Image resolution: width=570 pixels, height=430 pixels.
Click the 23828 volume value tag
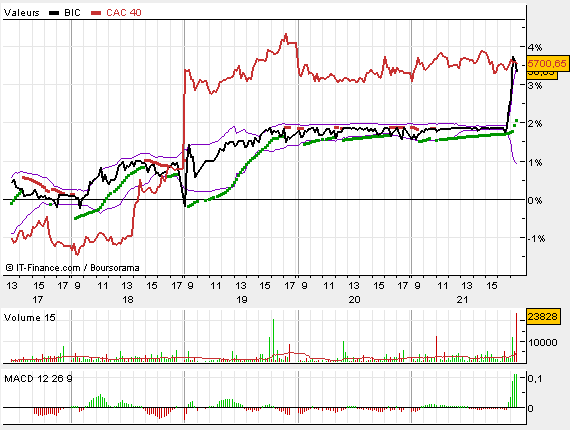(542, 317)
